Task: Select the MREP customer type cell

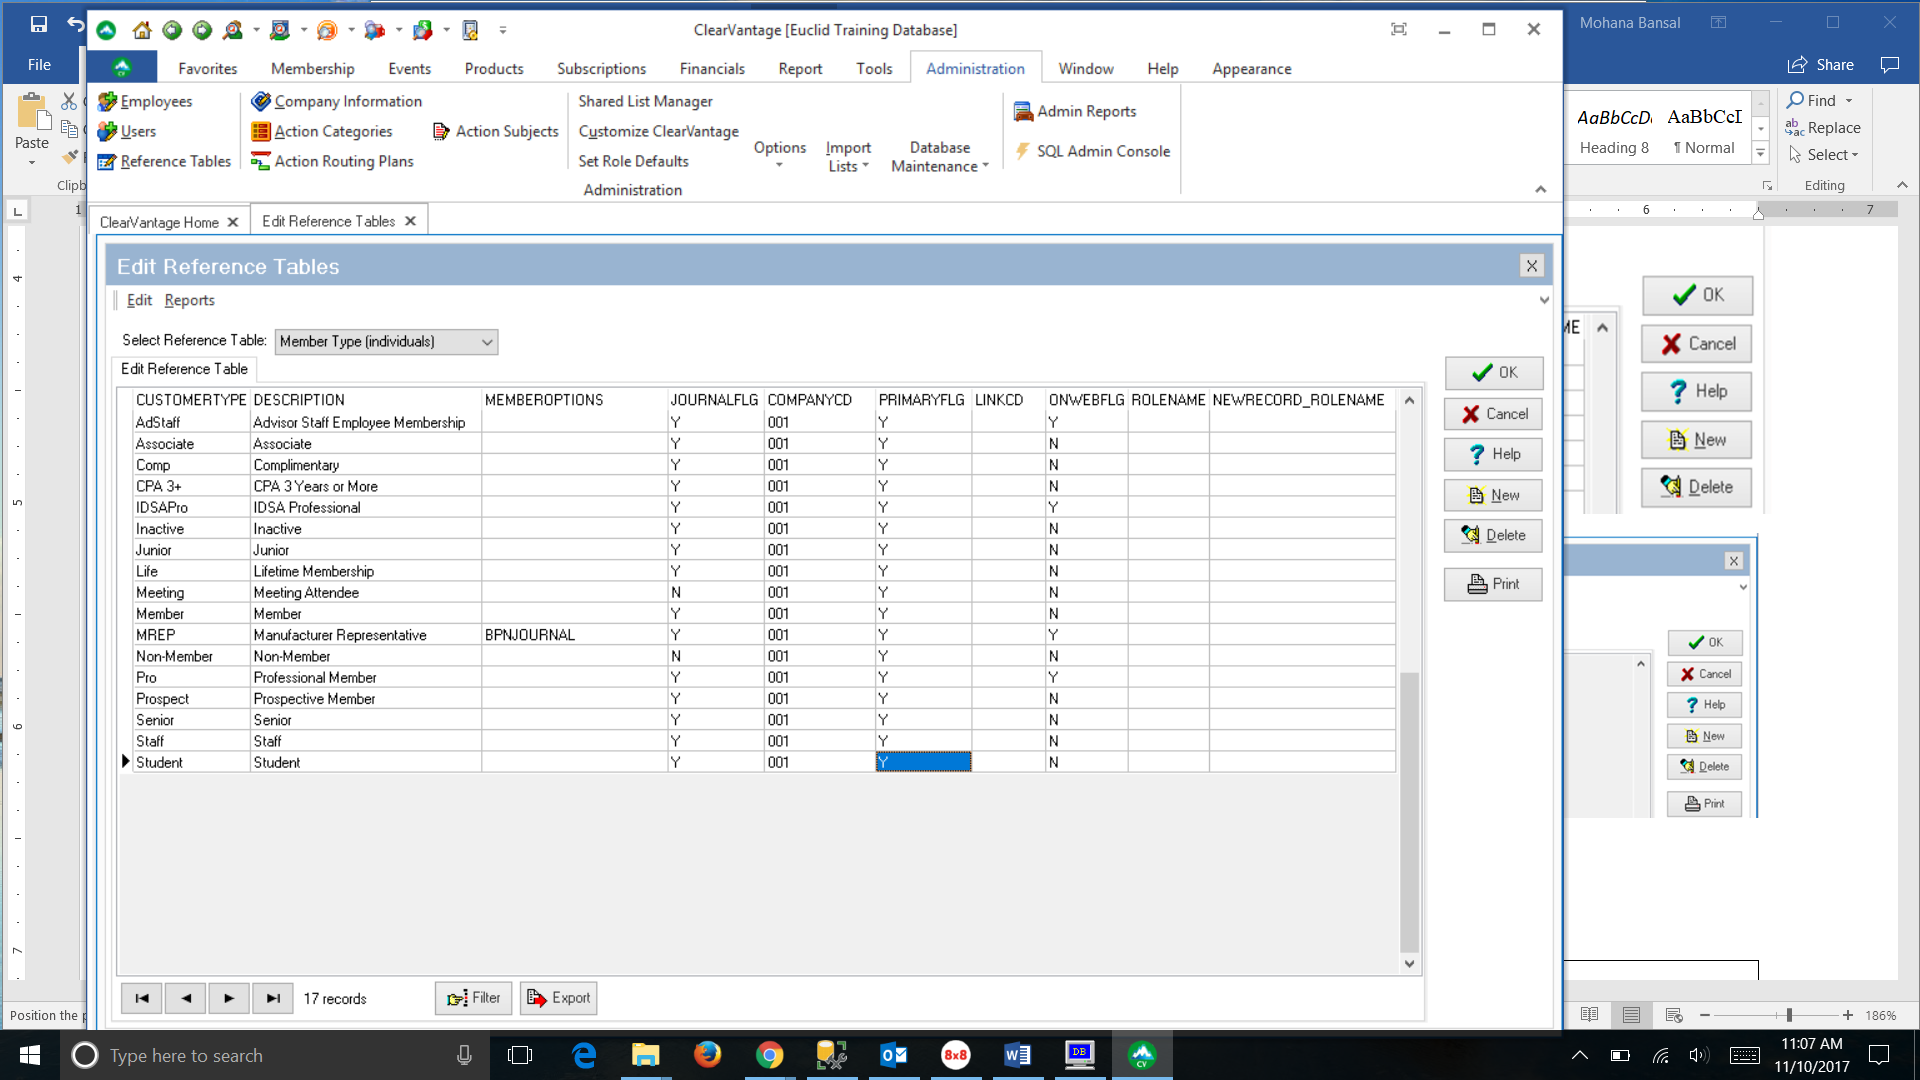Action: coord(191,635)
